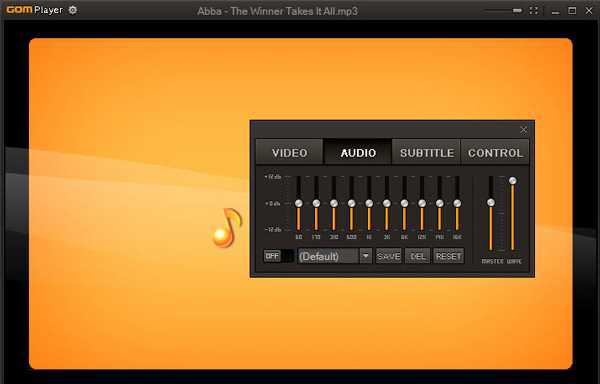The image size is (600, 384).
Task: Click the orange music note in the player area
Action: 227,228
